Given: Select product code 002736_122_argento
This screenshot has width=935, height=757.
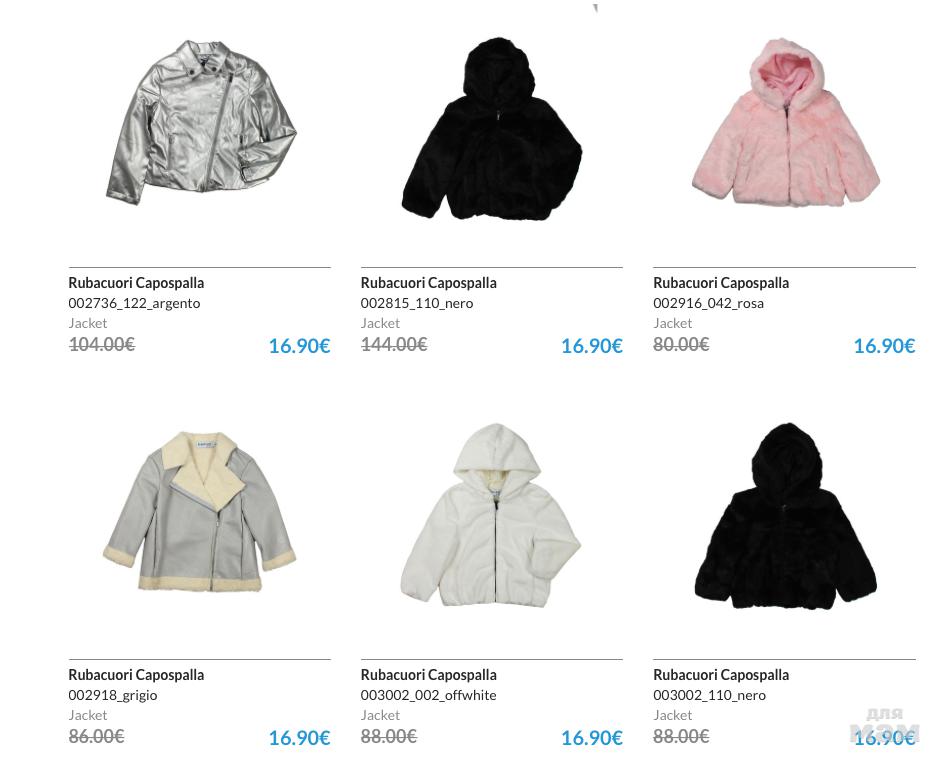Looking at the screenshot, I should coord(134,303).
